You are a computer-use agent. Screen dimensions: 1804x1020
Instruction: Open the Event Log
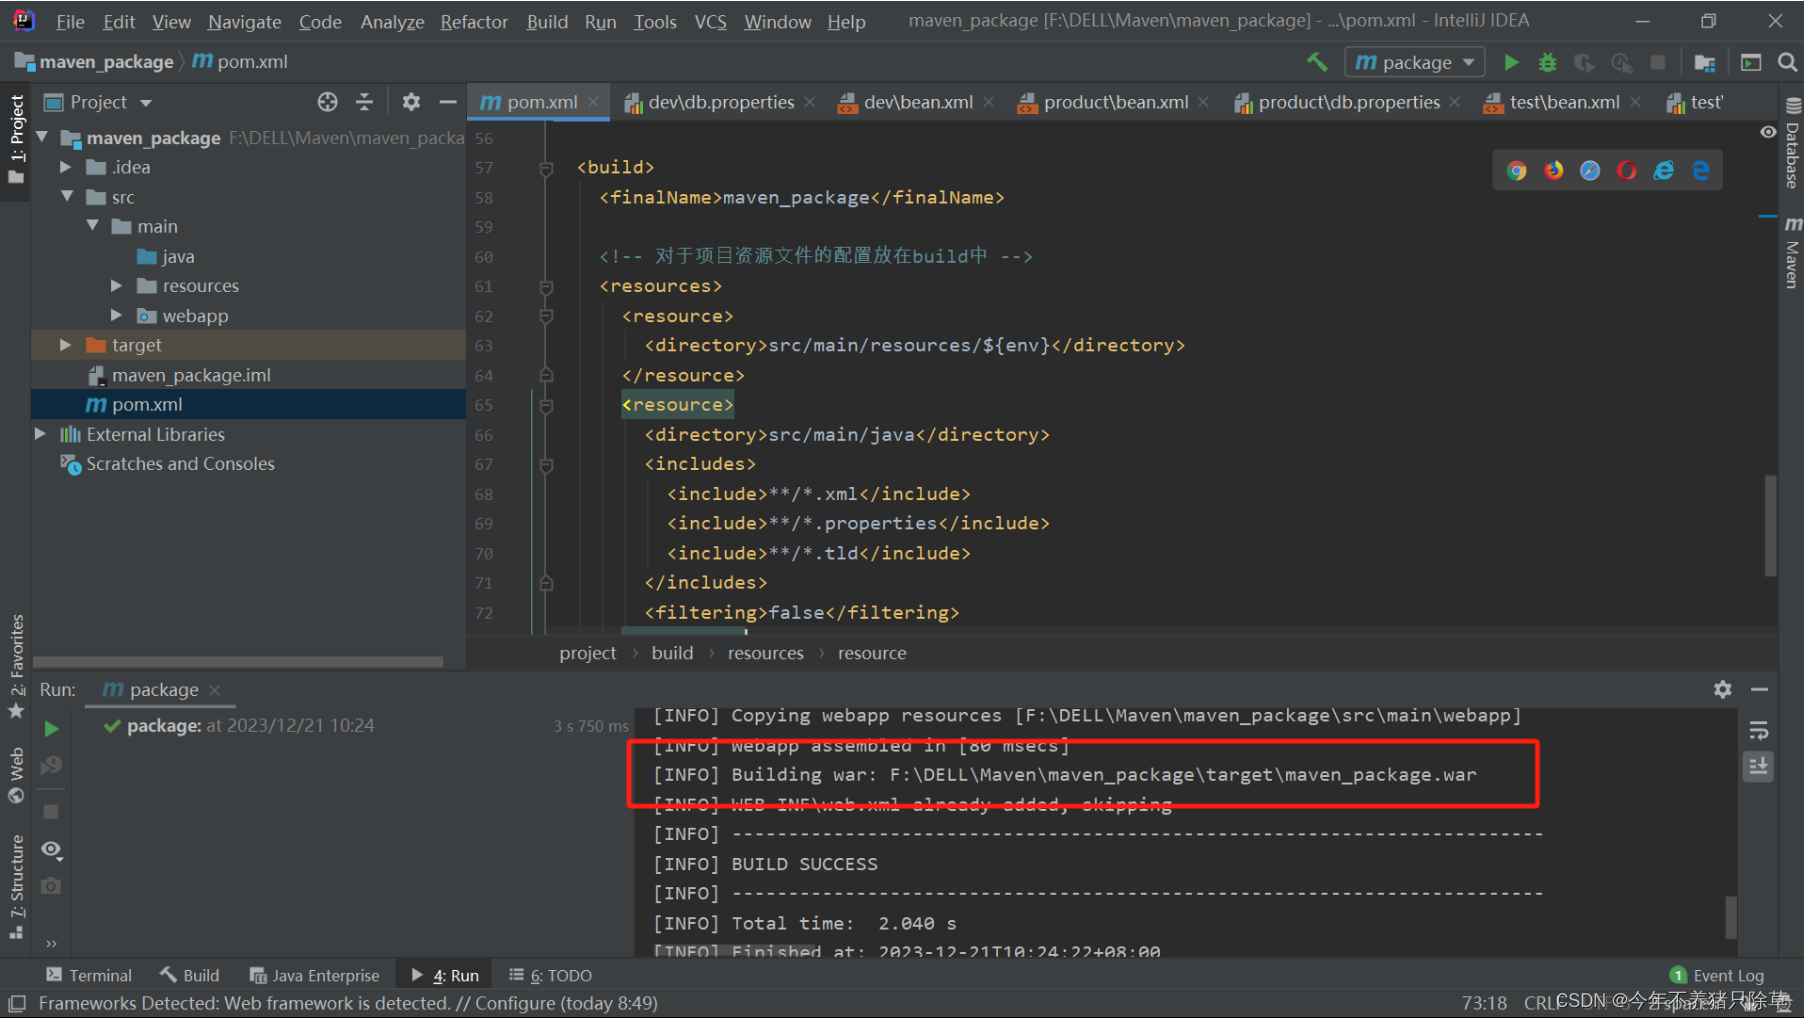pos(1717,975)
